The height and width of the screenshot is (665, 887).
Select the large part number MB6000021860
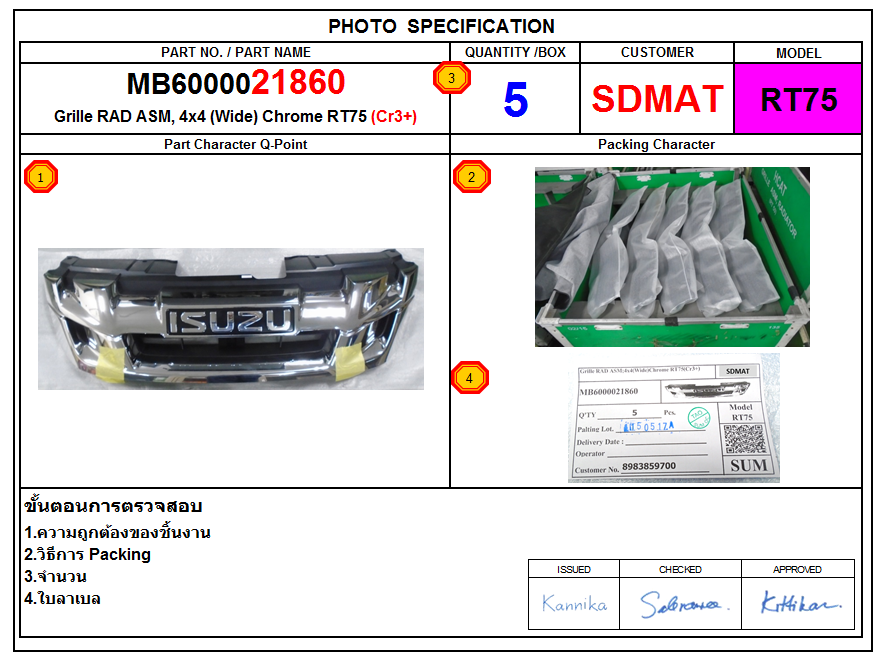pos(236,83)
